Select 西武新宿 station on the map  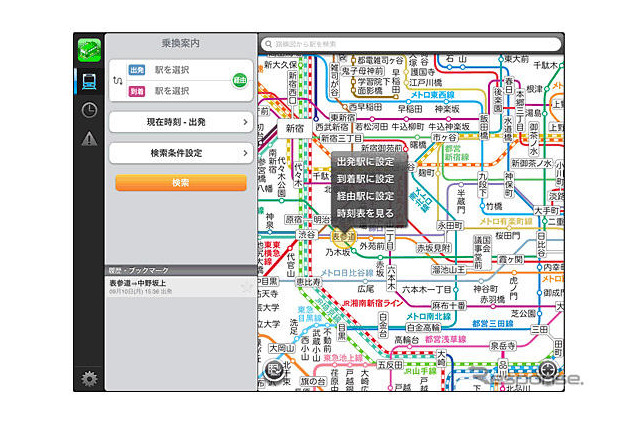coord(331,127)
